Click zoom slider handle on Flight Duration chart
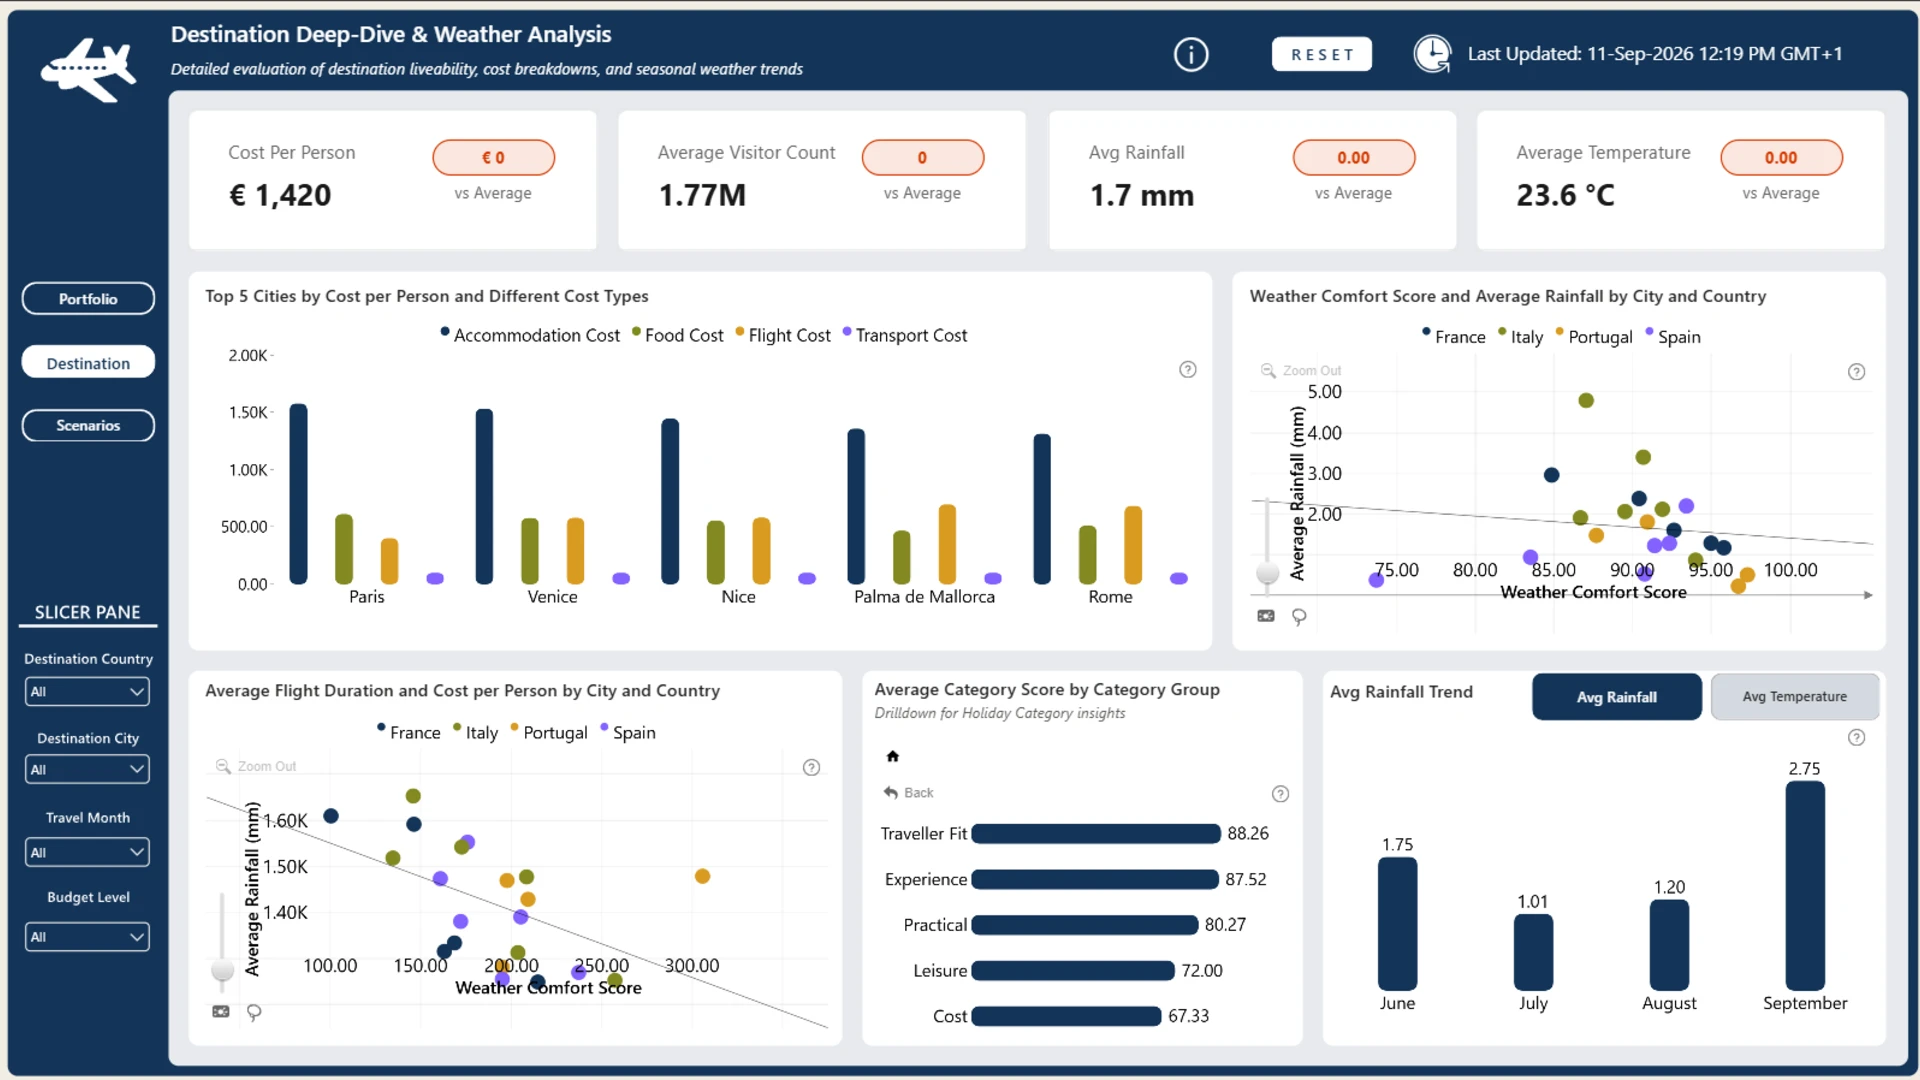Image resolution: width=1920 pixels, height=1080 pixels. click(x=223, y=970)
